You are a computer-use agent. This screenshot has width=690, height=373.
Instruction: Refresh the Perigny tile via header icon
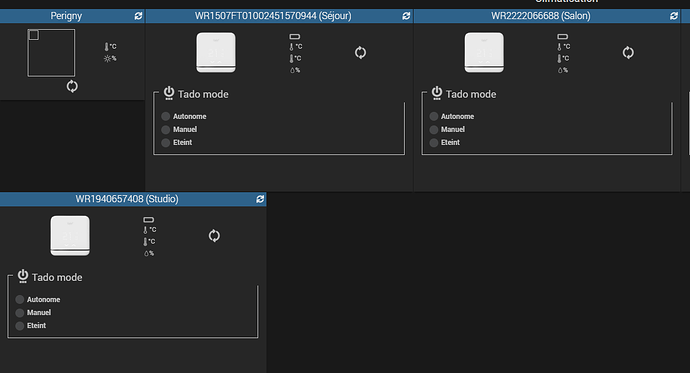138,16
